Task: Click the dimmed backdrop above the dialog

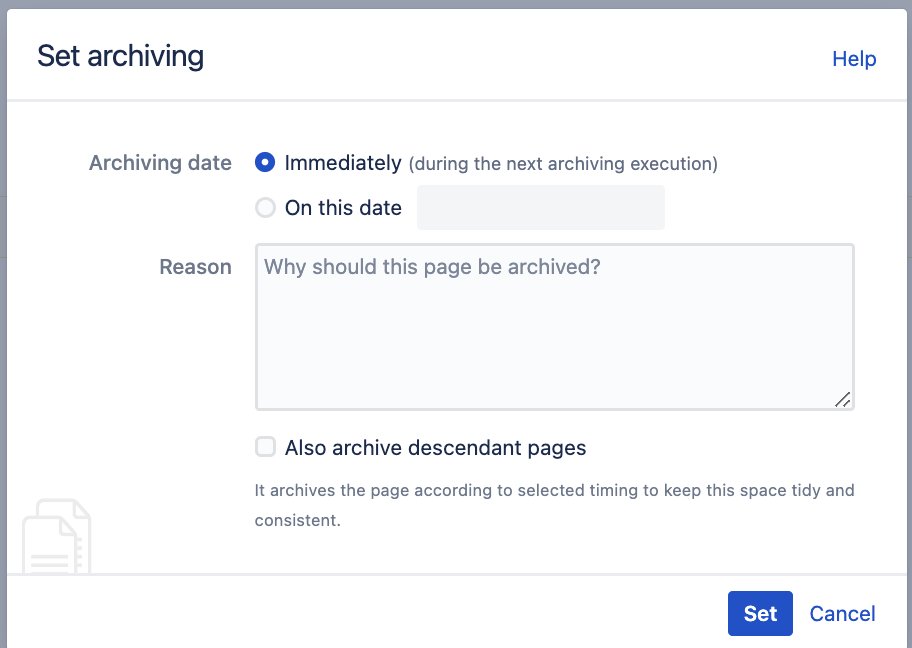Action: pyautogui.click(x=456, y=3)
